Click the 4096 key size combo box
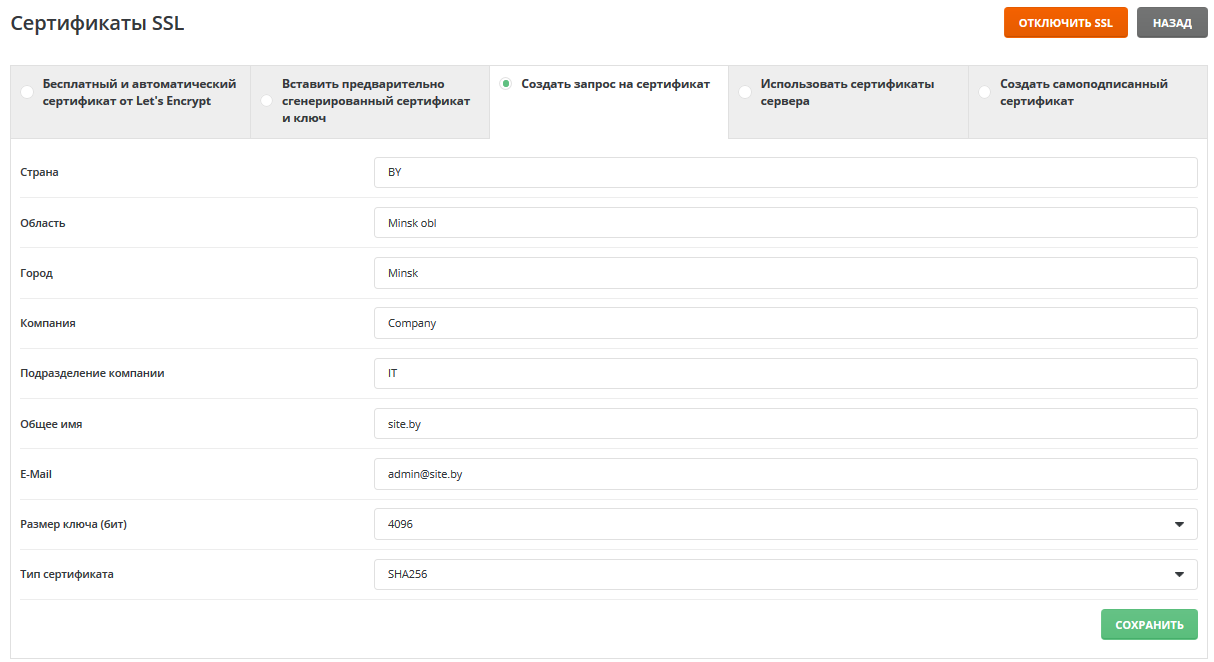 coord(770,524)
